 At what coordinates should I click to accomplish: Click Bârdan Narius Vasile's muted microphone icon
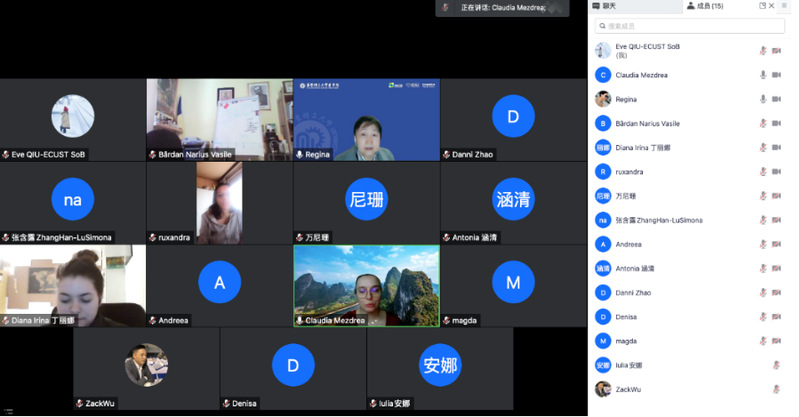tap(763, 124)
